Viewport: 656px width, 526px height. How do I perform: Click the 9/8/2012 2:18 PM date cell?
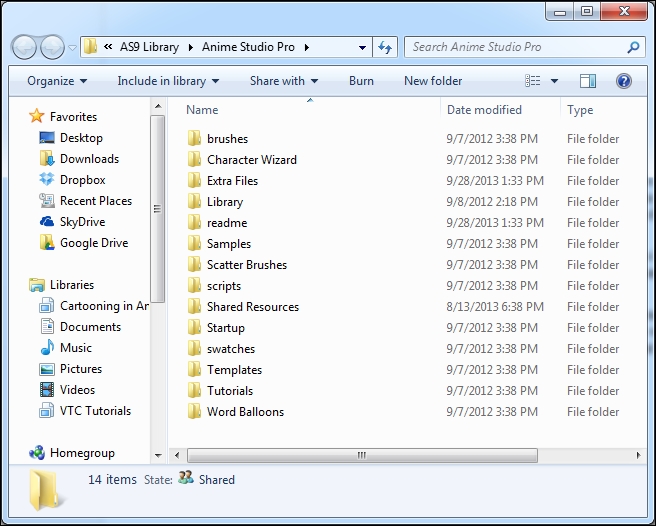(492, 202)
